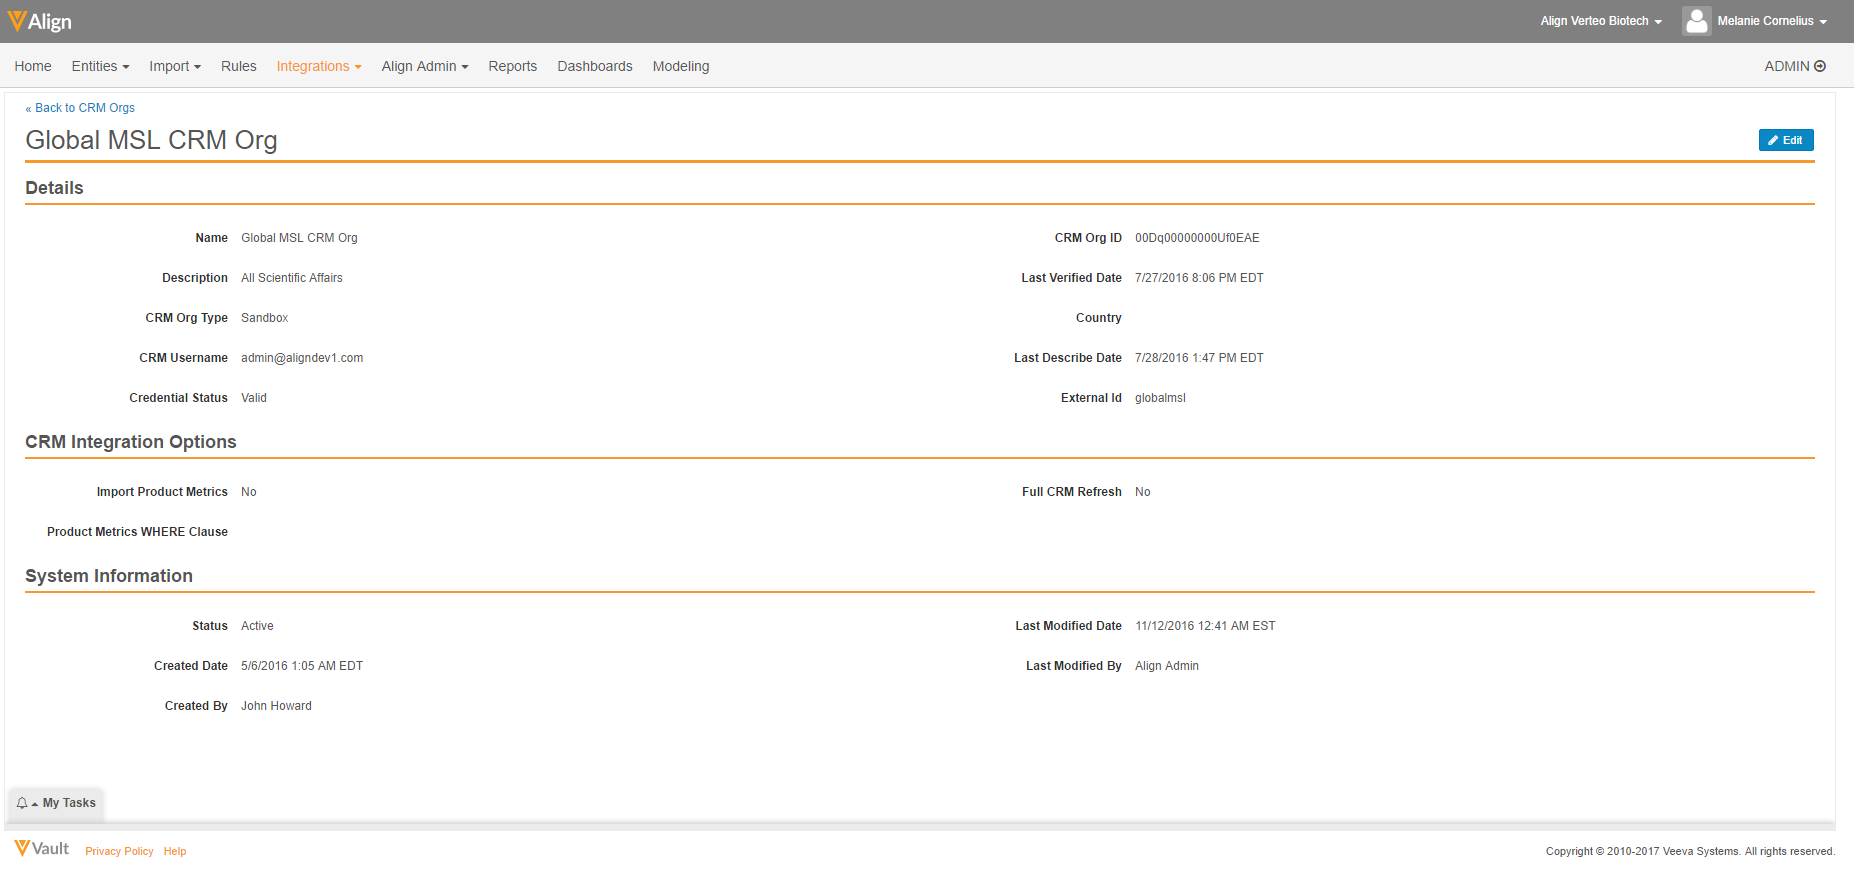Click the ADMIN arrow circle icon
The height and width of the screenshot is (870, 1854).
1820,66
